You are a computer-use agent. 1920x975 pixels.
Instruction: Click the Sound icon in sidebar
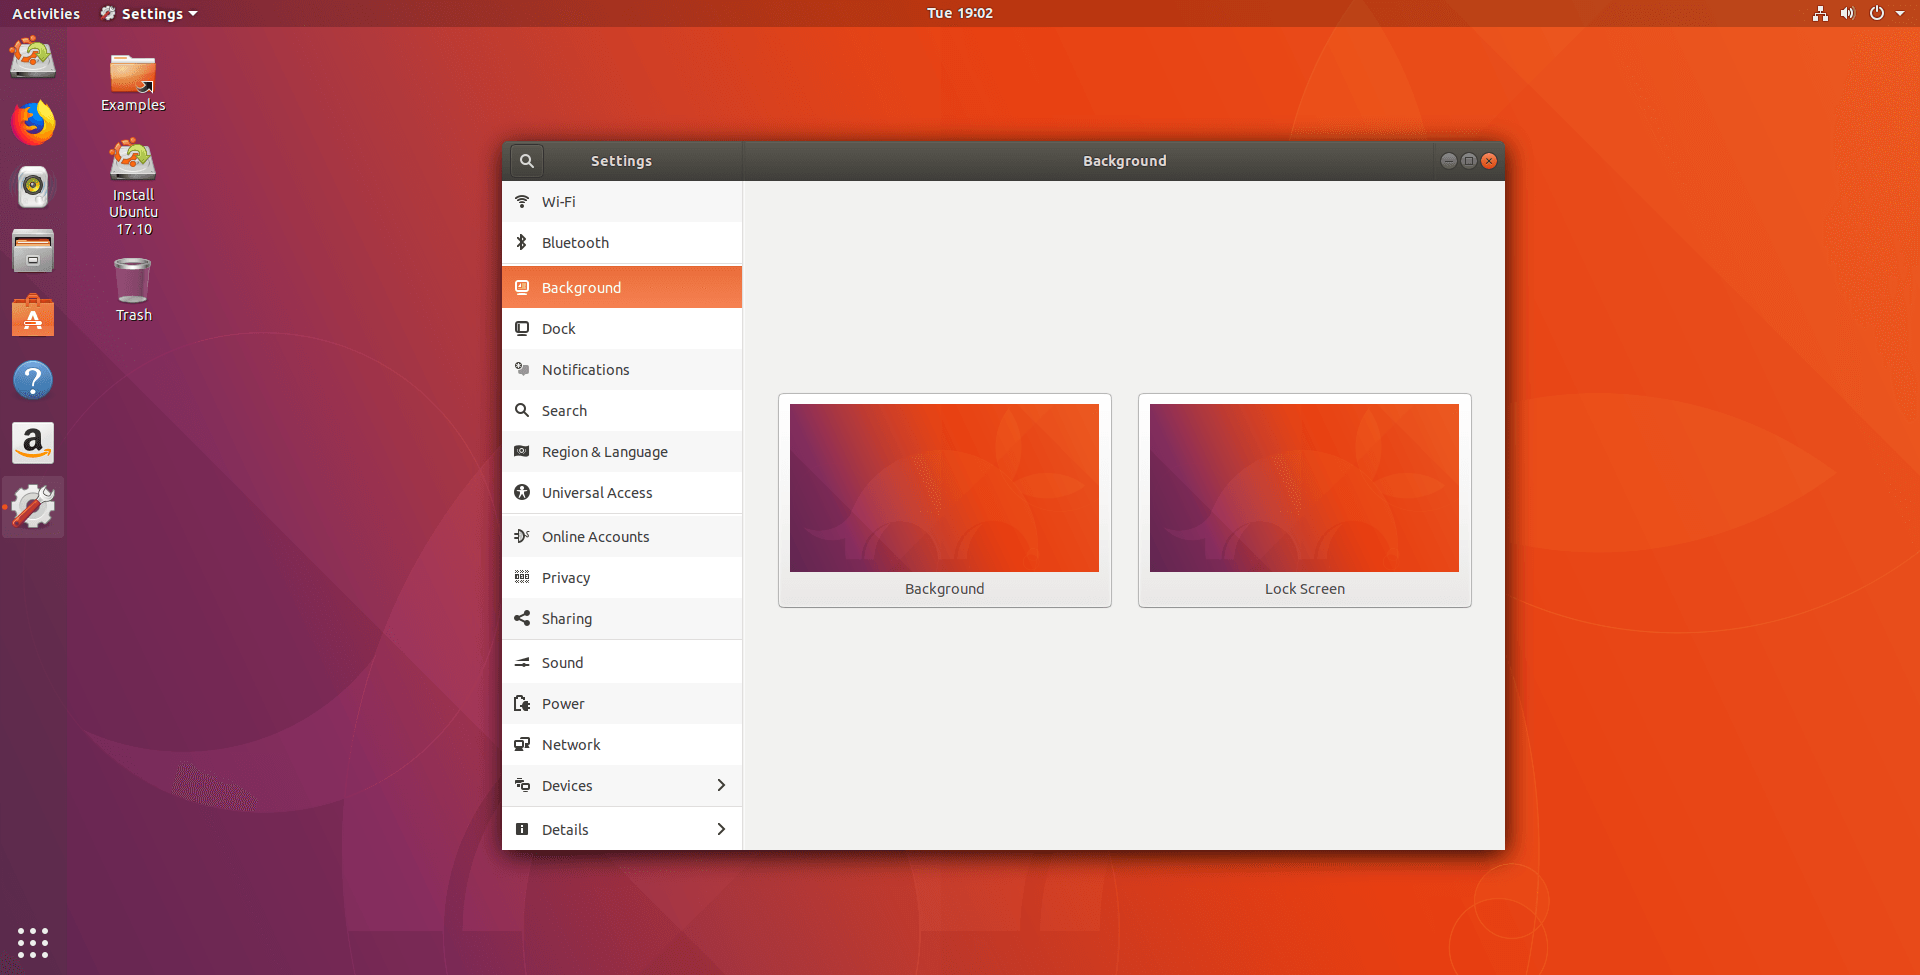522,662
